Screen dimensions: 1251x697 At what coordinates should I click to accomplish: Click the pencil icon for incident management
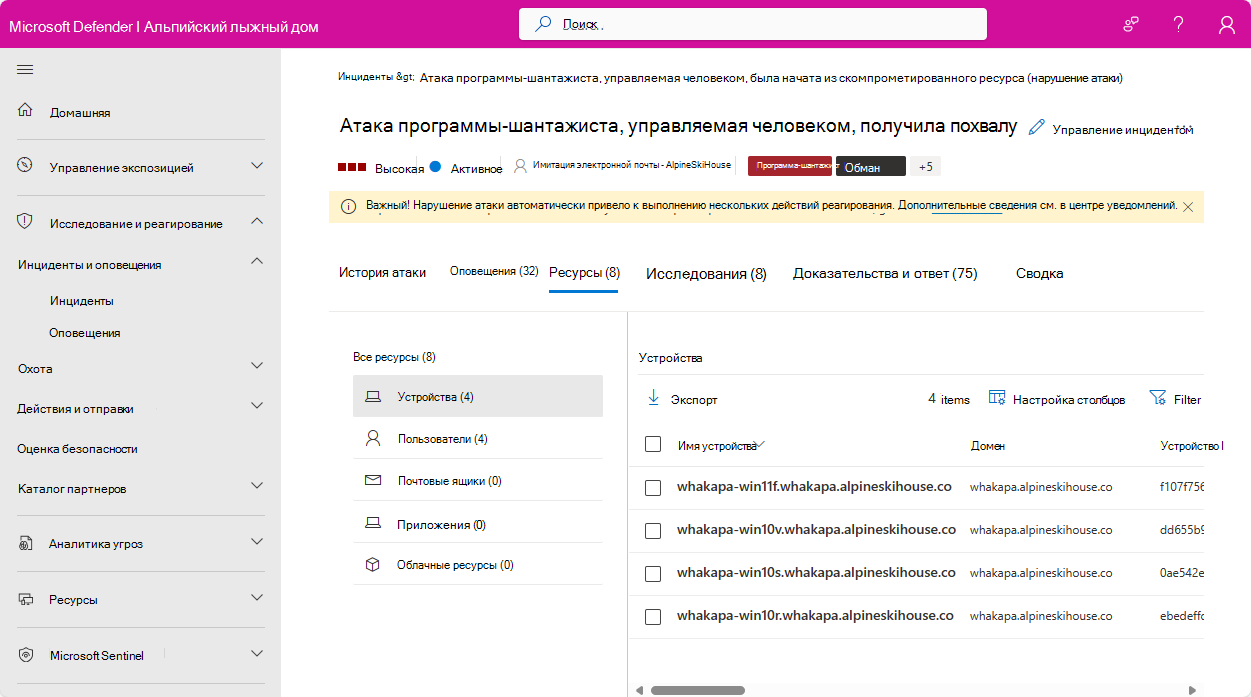click(x=1037, y=127)
